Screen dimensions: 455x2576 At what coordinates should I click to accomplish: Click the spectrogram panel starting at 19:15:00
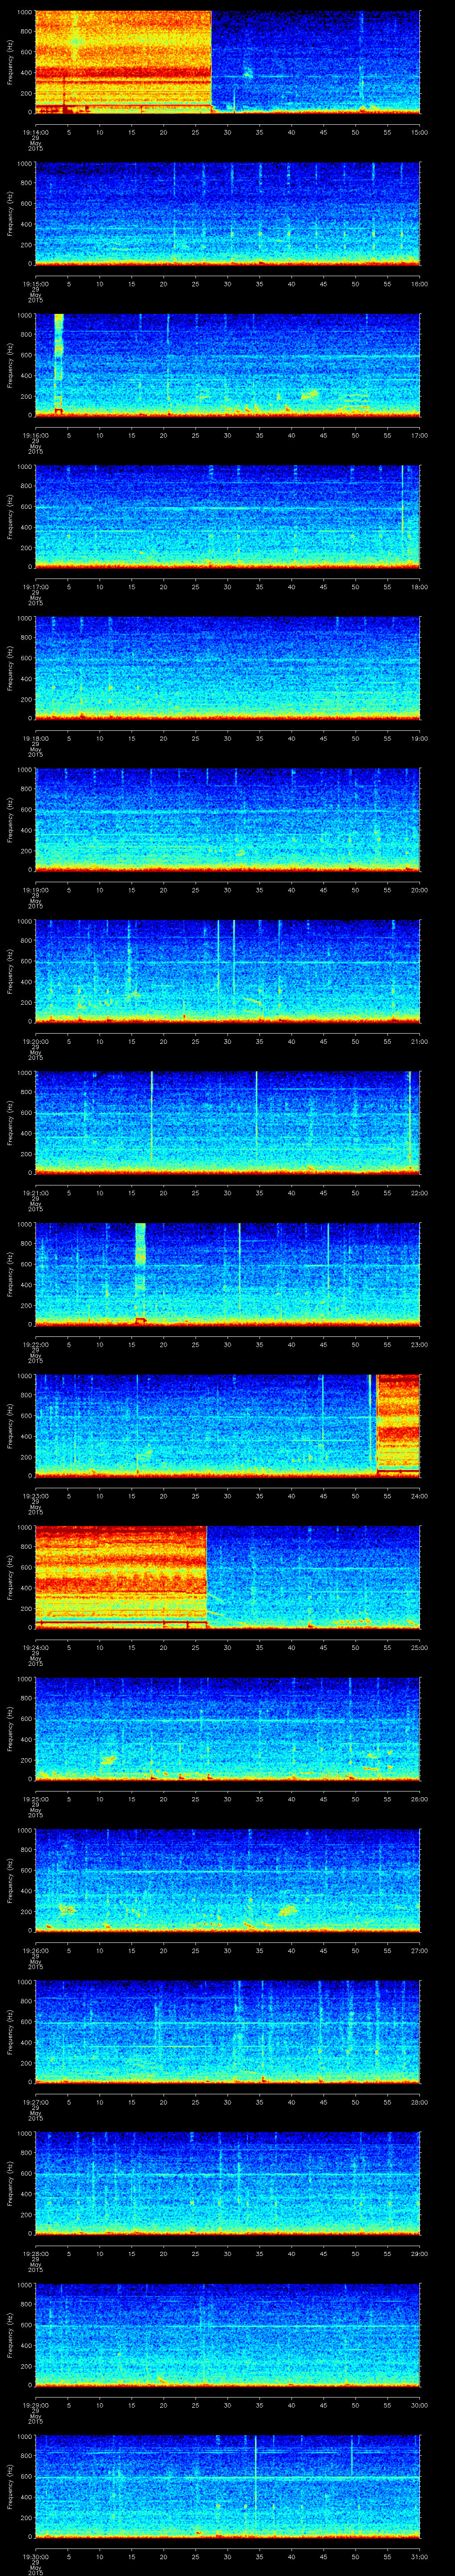click(227, 213)
